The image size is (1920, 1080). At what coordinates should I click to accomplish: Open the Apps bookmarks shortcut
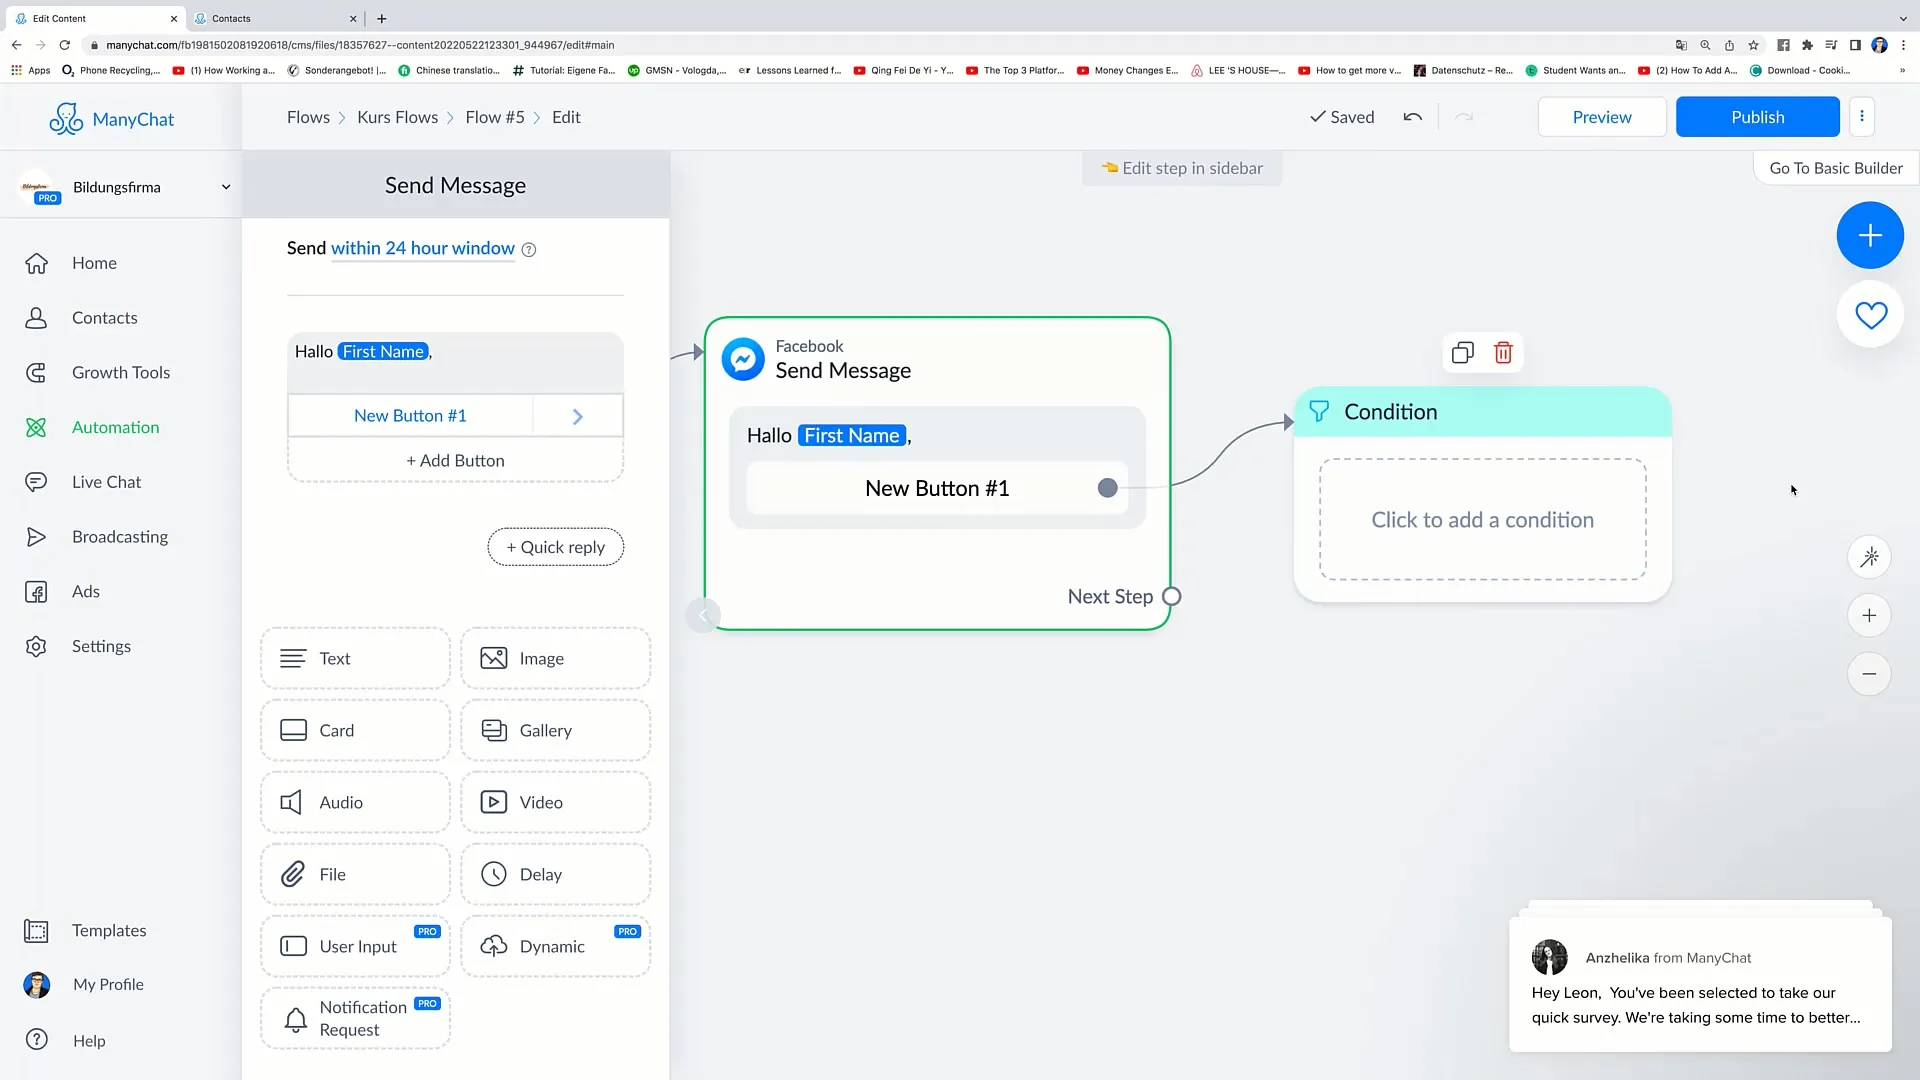30,71
